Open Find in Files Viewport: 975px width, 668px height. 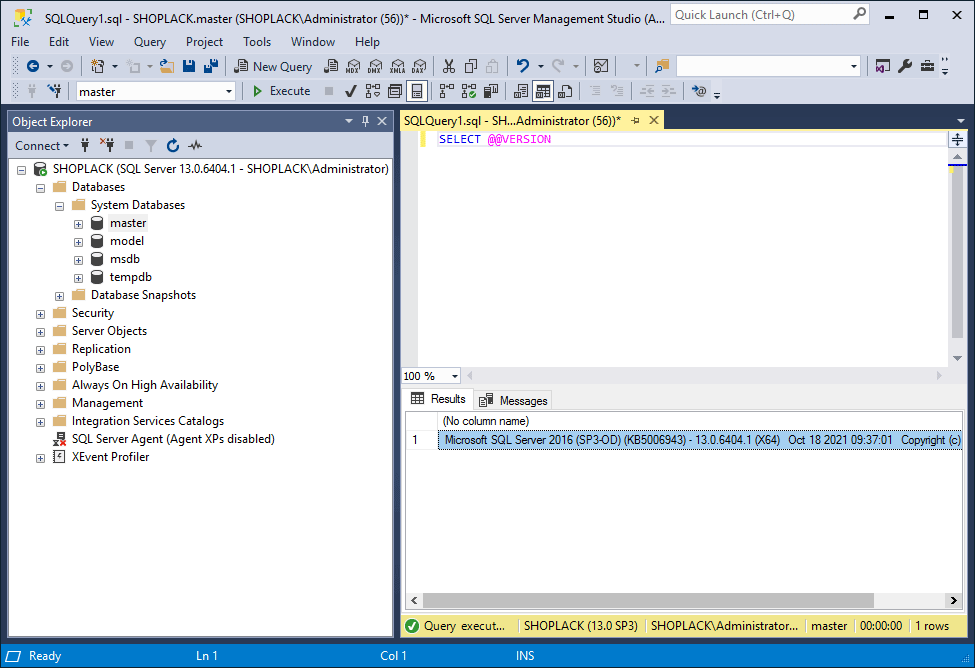[662, 66]
